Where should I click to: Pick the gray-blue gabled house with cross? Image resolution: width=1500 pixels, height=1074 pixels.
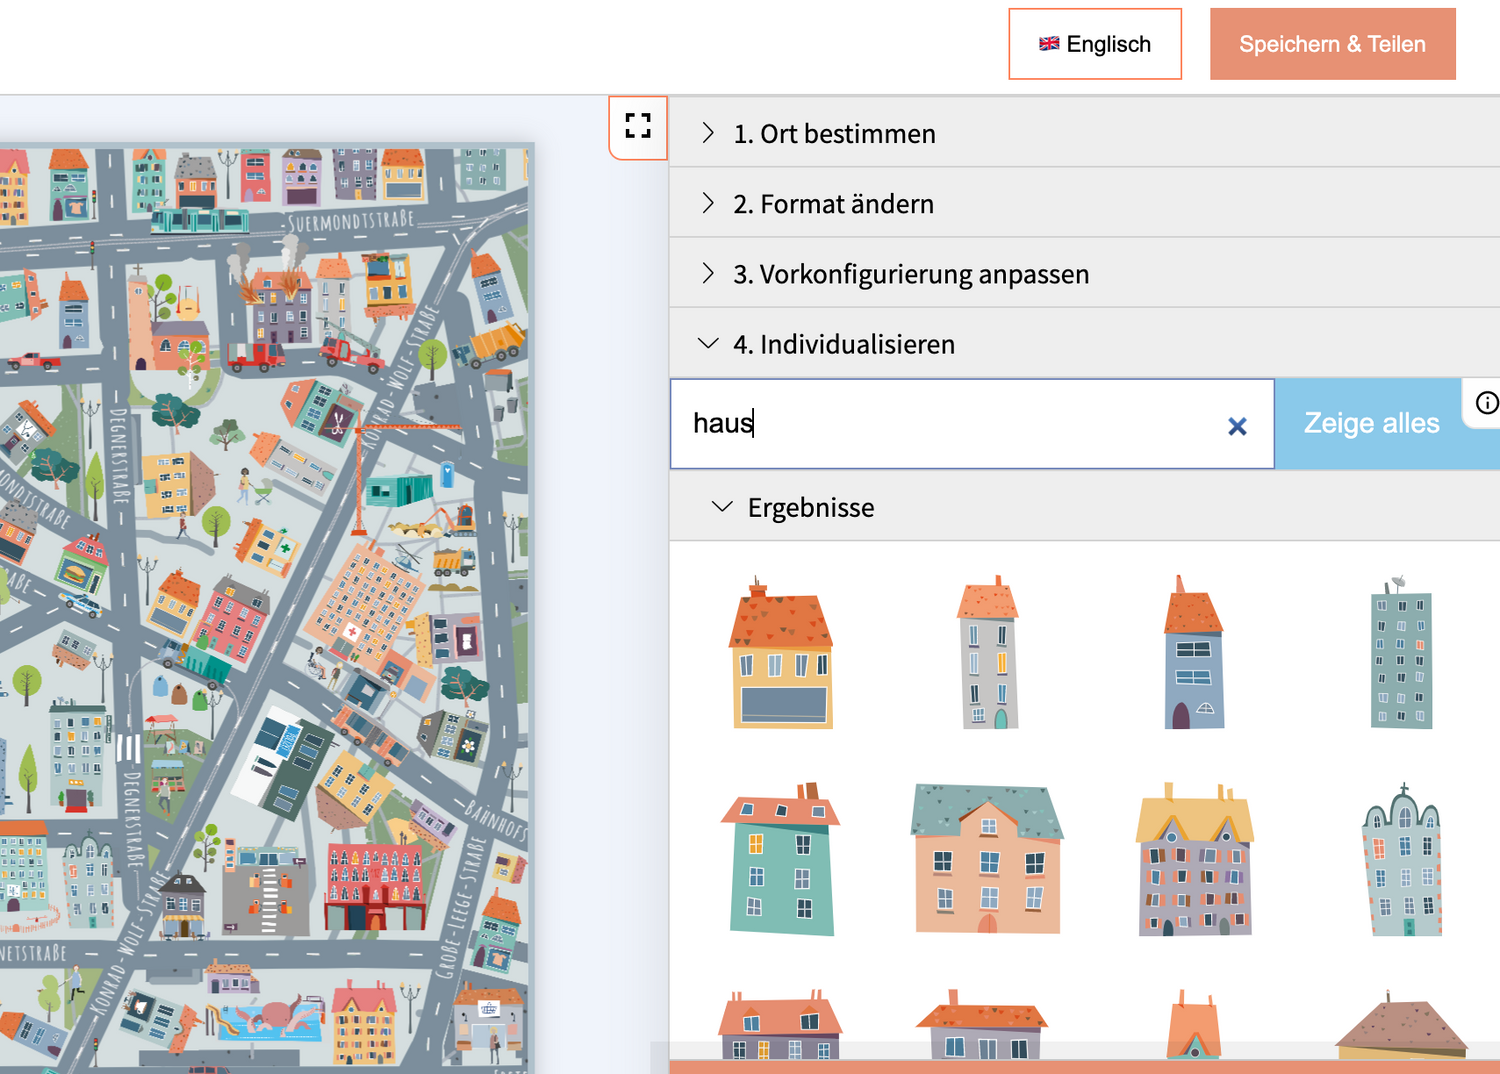[1402, 860]
